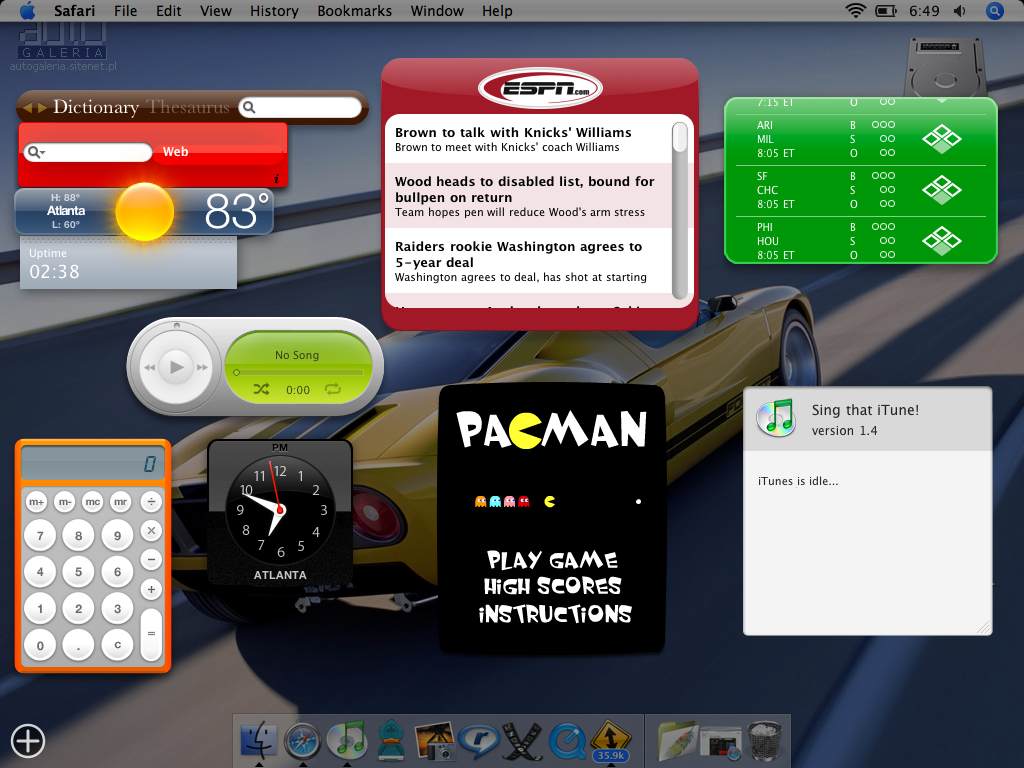Screen dimensions: 1024x768
Task: Open RealPlayer from the dock
Action: coord(479,742)
